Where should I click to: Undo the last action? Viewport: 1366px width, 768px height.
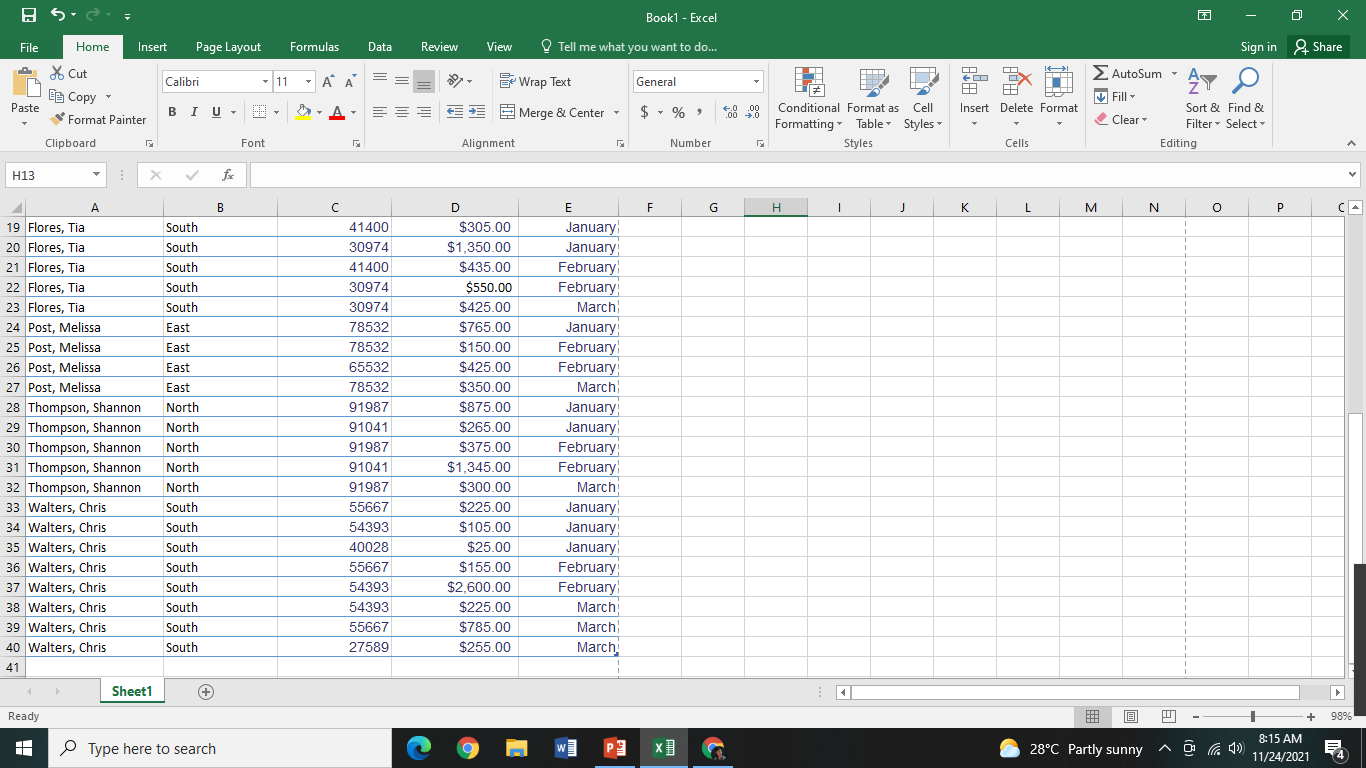pos(60,16)
